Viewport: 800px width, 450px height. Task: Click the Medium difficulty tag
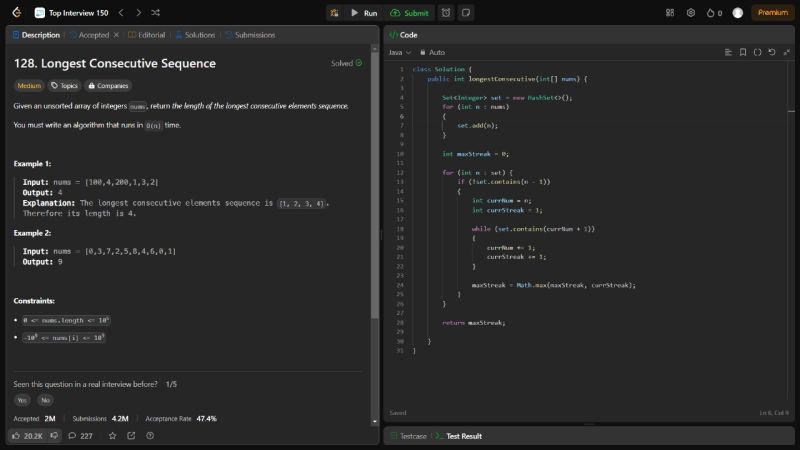coord(29,86)
